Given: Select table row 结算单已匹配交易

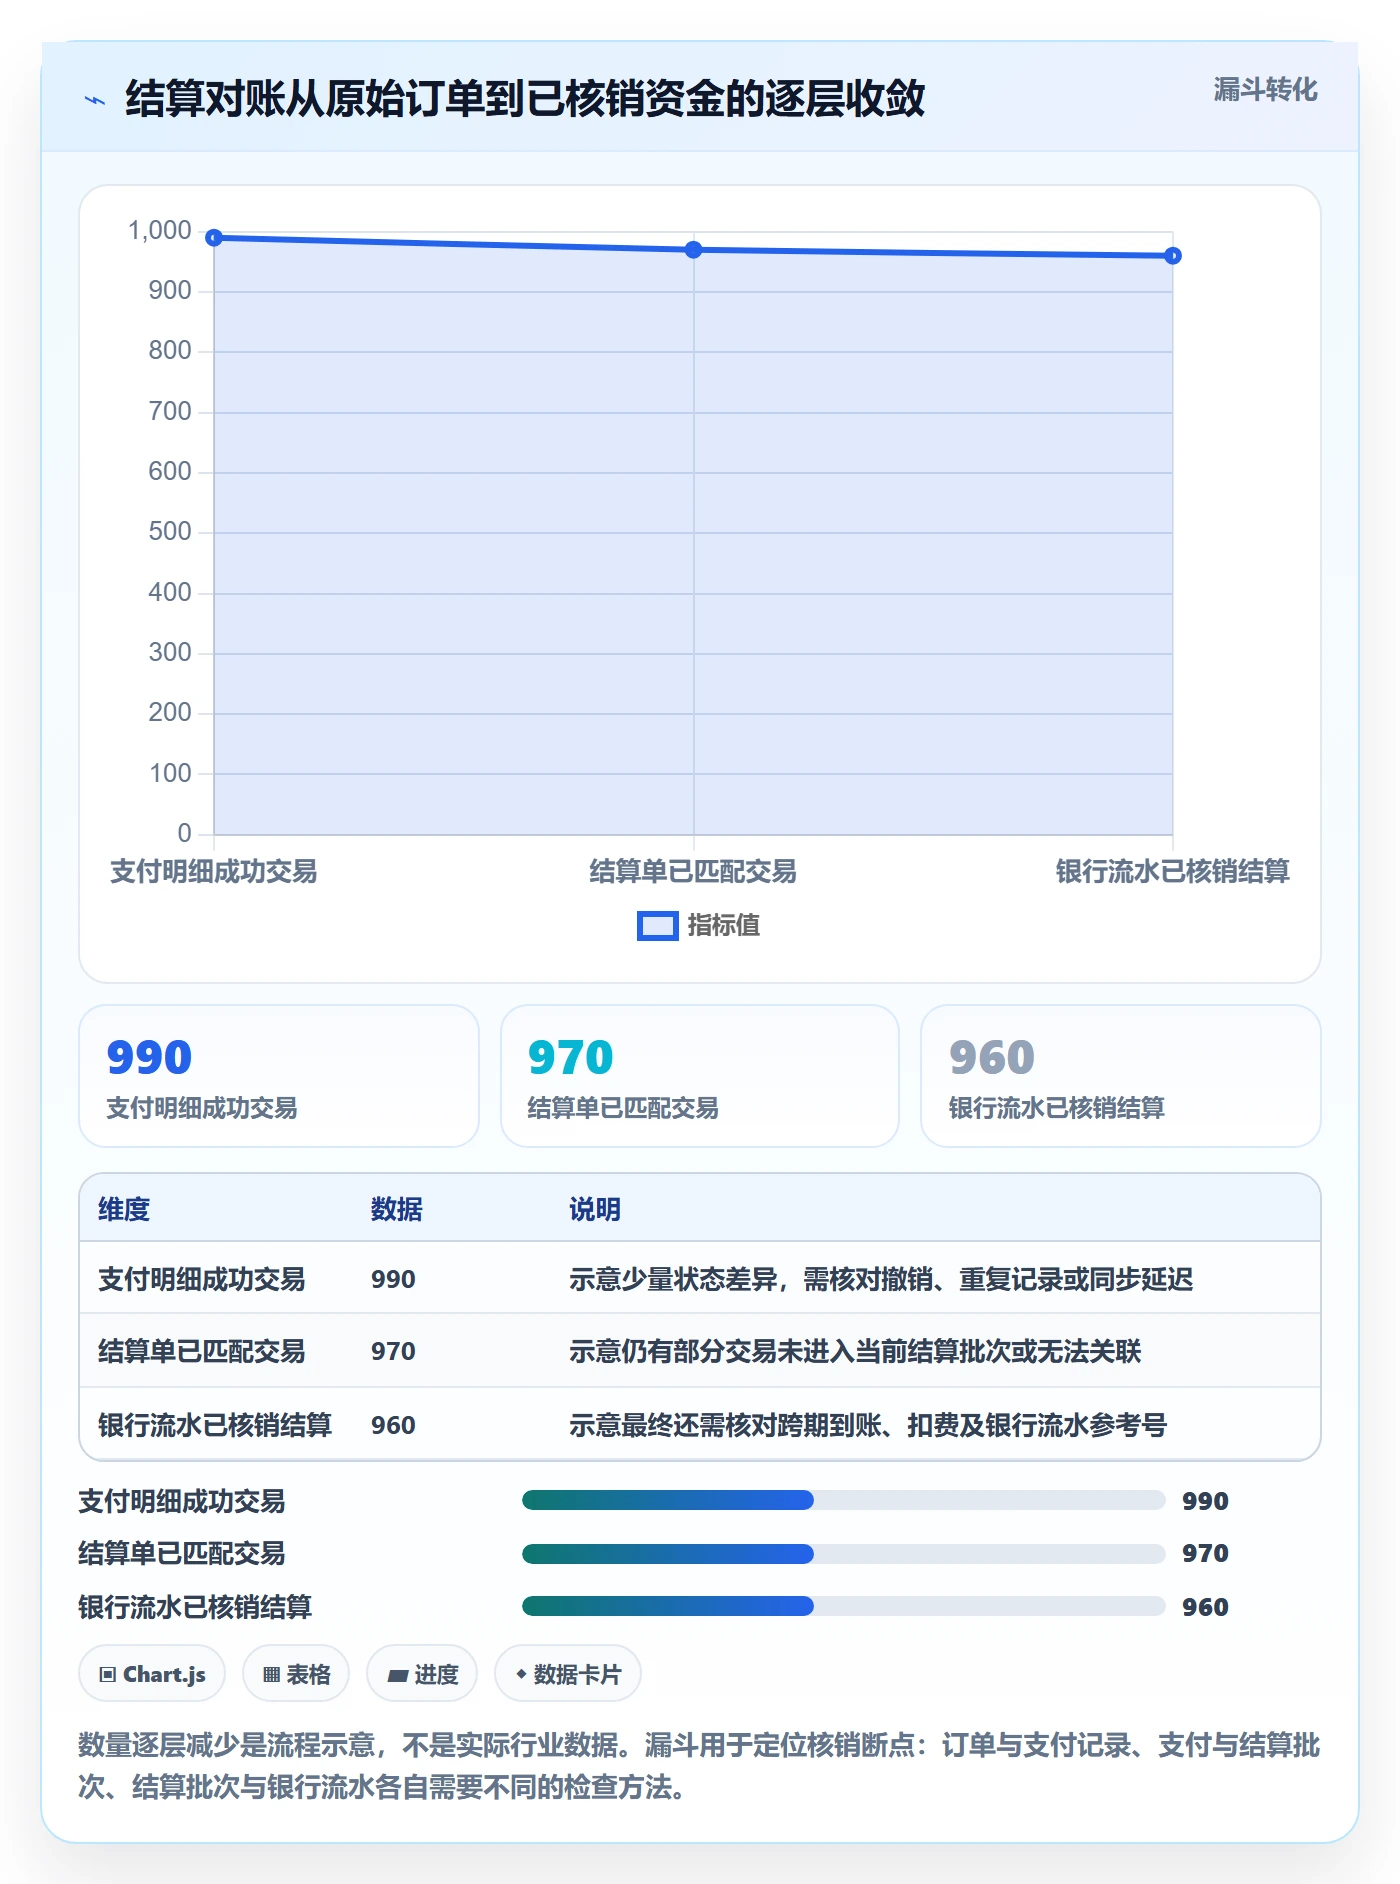Looking at the screenshot, I should click(700, 1351).
